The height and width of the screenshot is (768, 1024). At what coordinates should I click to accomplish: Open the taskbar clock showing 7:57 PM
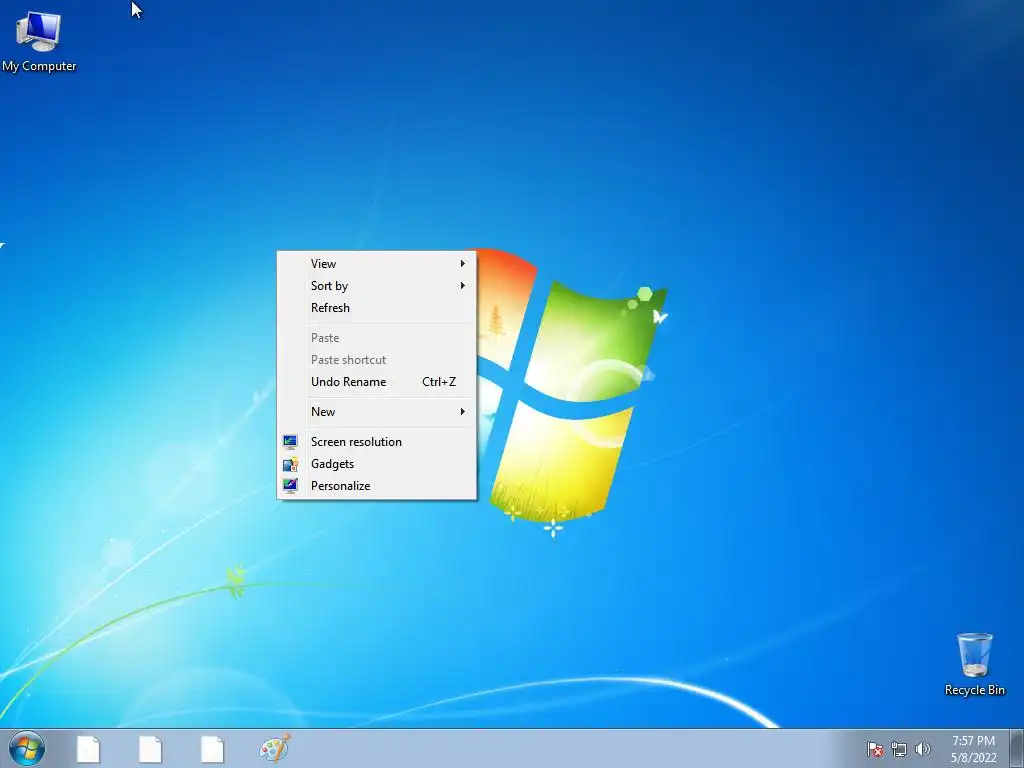tap(973, 749)
